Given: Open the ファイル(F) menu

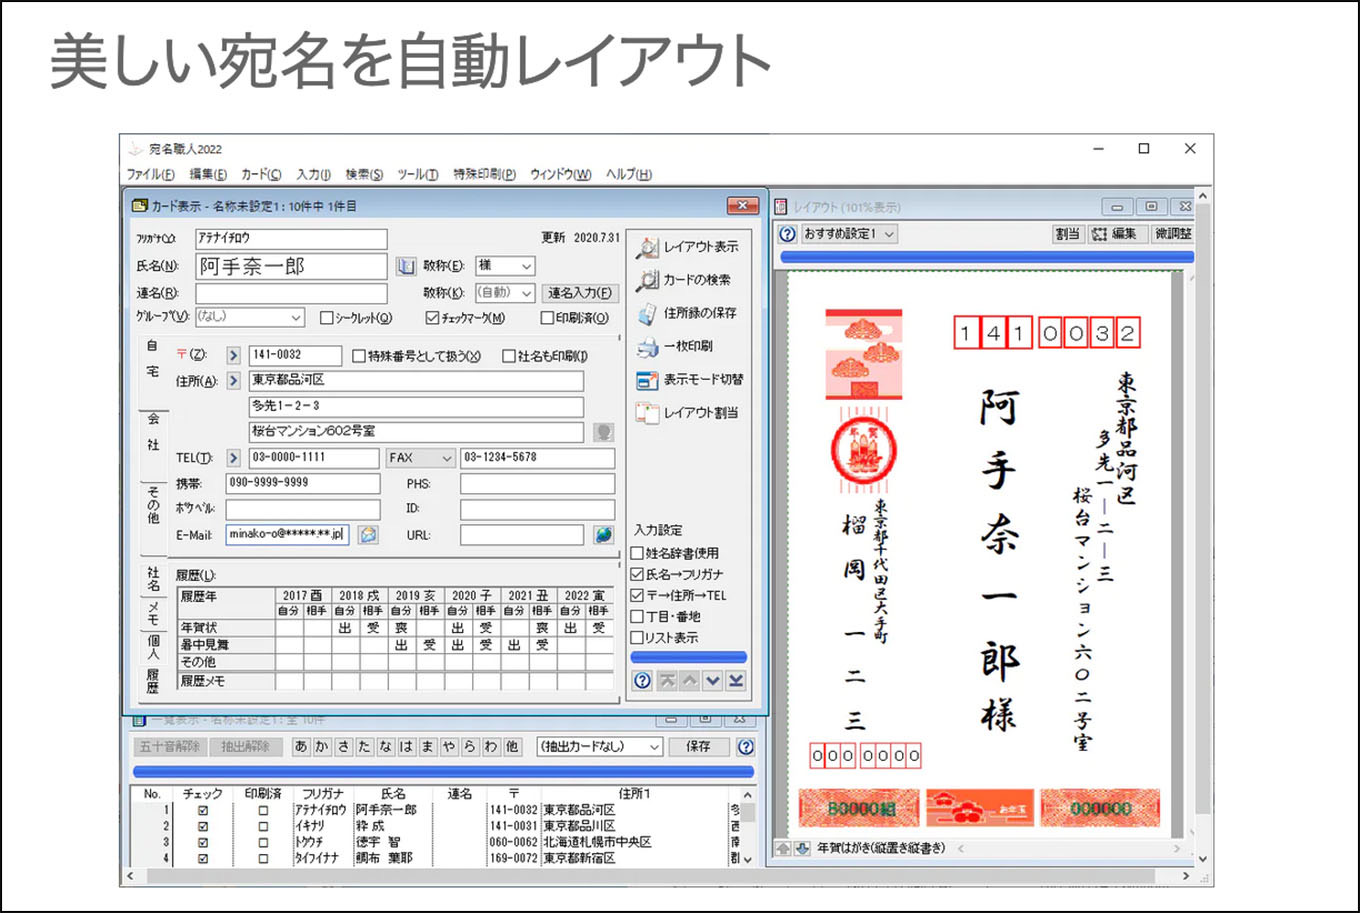Looking at the screenshot, I should (x=150, y=174).
